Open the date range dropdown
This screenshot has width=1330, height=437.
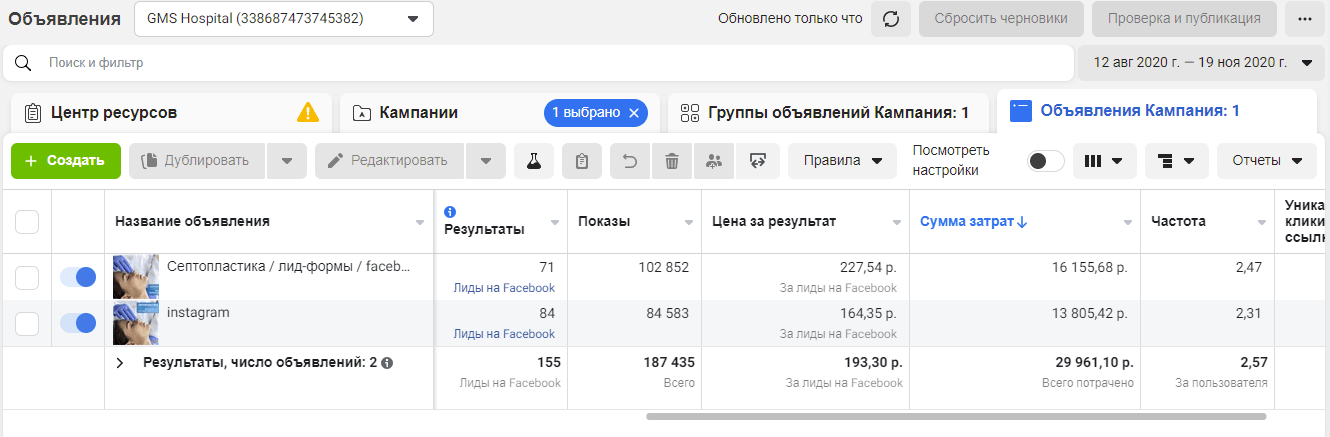1200,62
